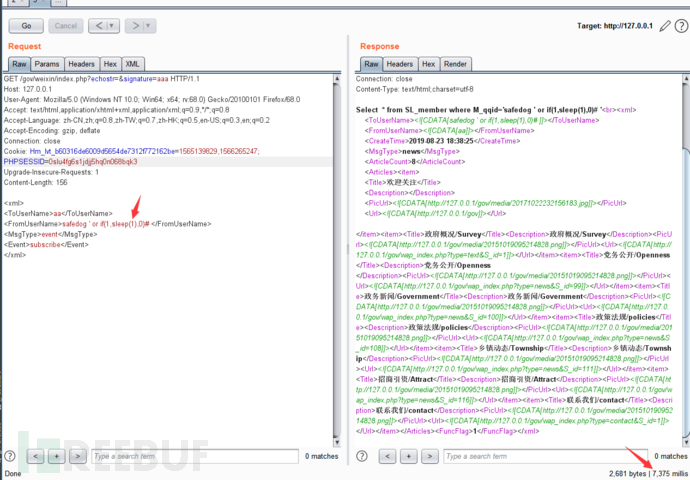
Task: Switch to Request Headers tab
Action: (81, 64)
